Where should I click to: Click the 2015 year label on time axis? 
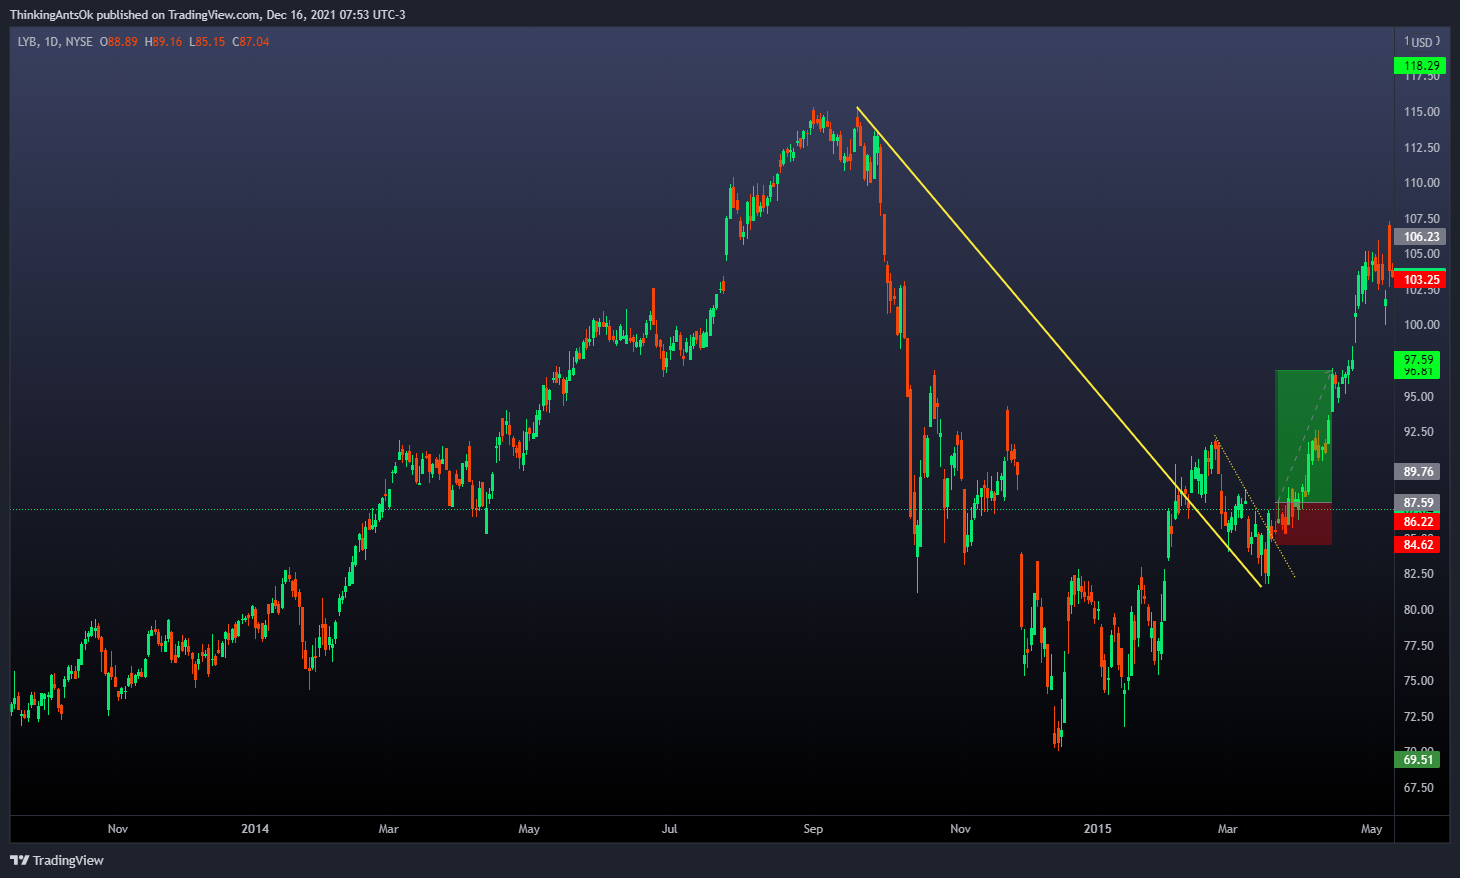tap(1098, 829)
